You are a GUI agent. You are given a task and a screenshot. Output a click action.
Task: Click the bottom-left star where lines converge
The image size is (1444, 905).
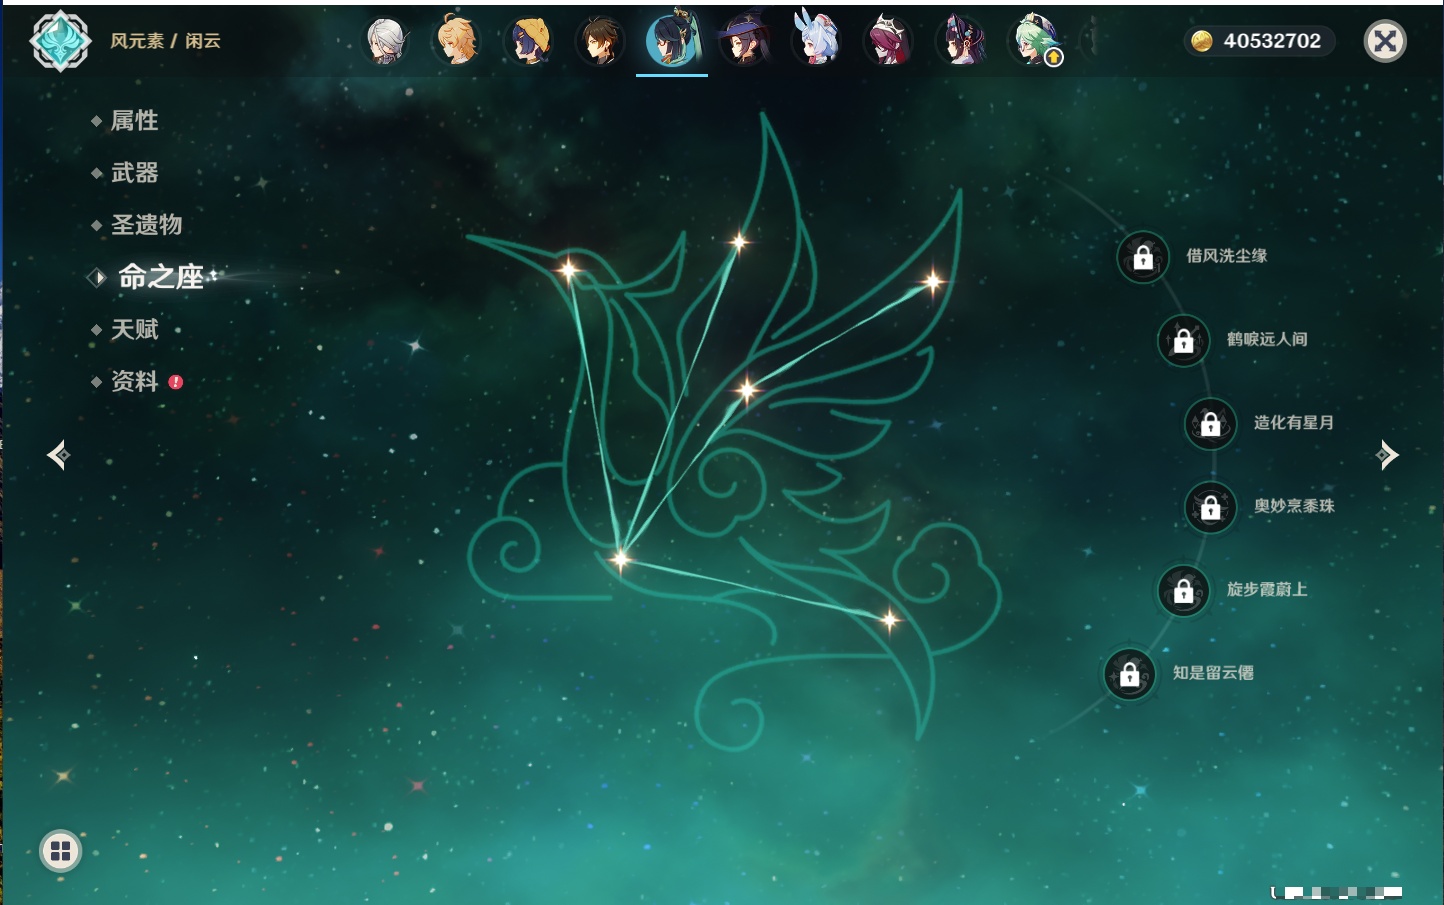(620, 558)
